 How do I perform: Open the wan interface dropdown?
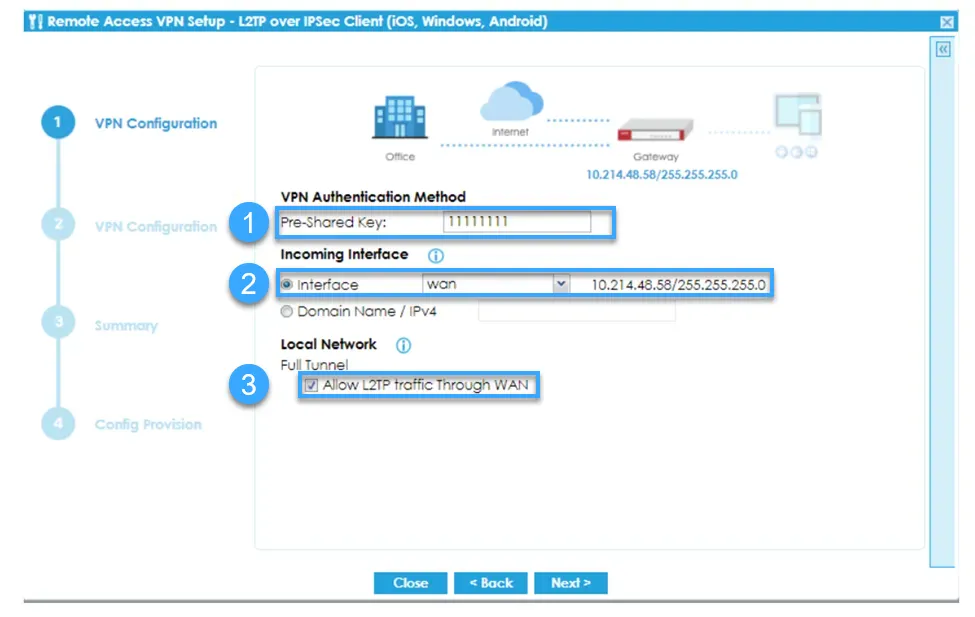(560, 284)
